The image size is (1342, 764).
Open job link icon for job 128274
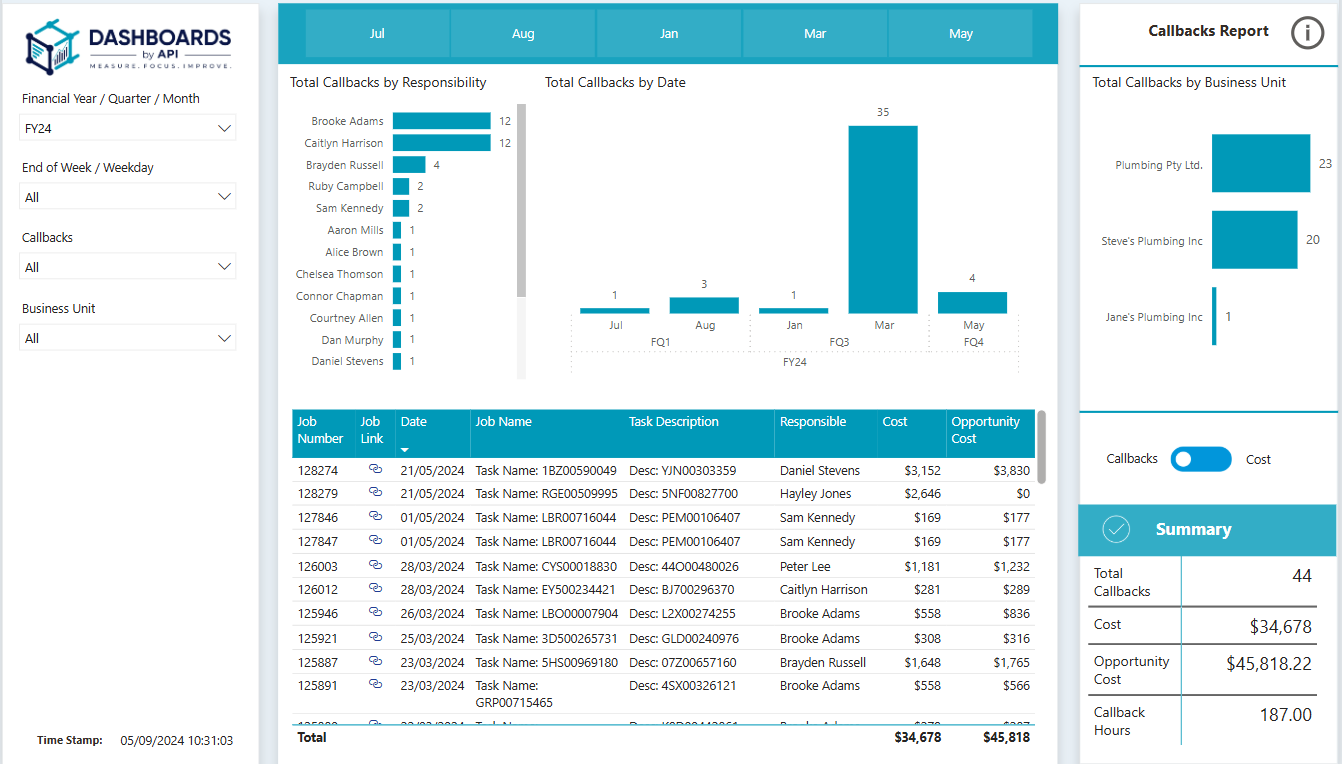coord(375,469)
